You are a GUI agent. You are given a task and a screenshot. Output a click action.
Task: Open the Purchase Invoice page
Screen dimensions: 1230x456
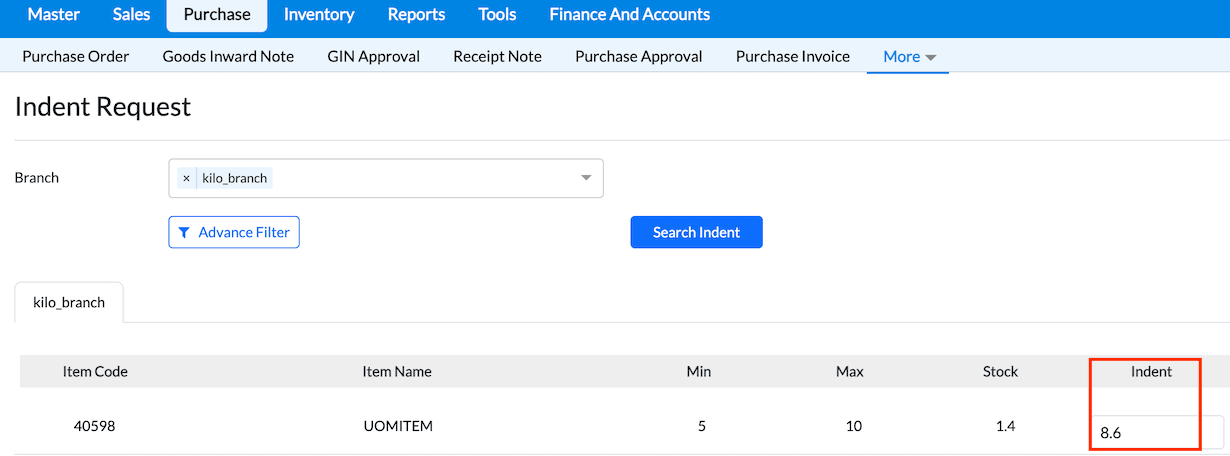pyautogui.click(x=792, y=56)
